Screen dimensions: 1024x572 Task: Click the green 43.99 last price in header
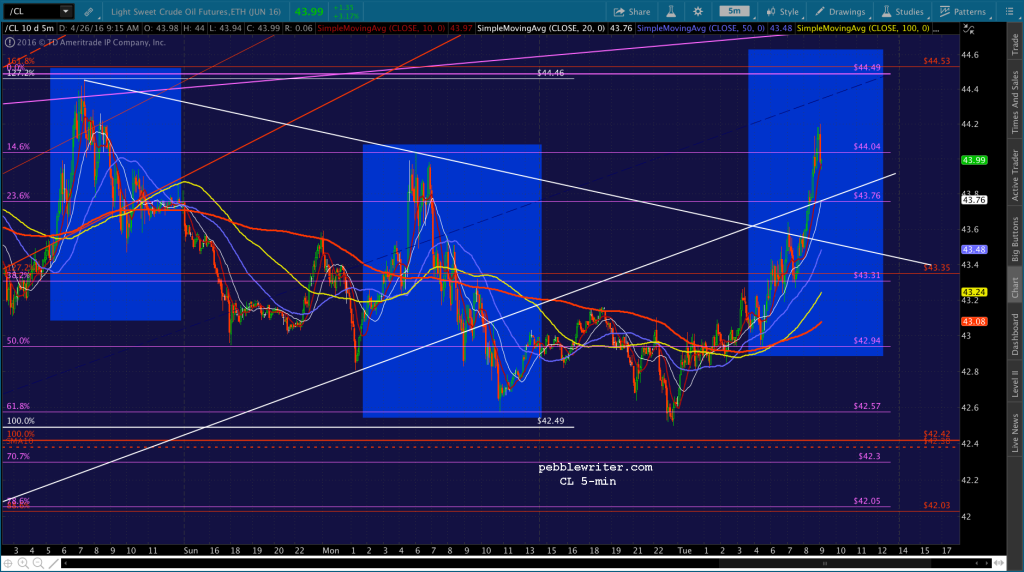pyautogui.click(x=309, y=12)
